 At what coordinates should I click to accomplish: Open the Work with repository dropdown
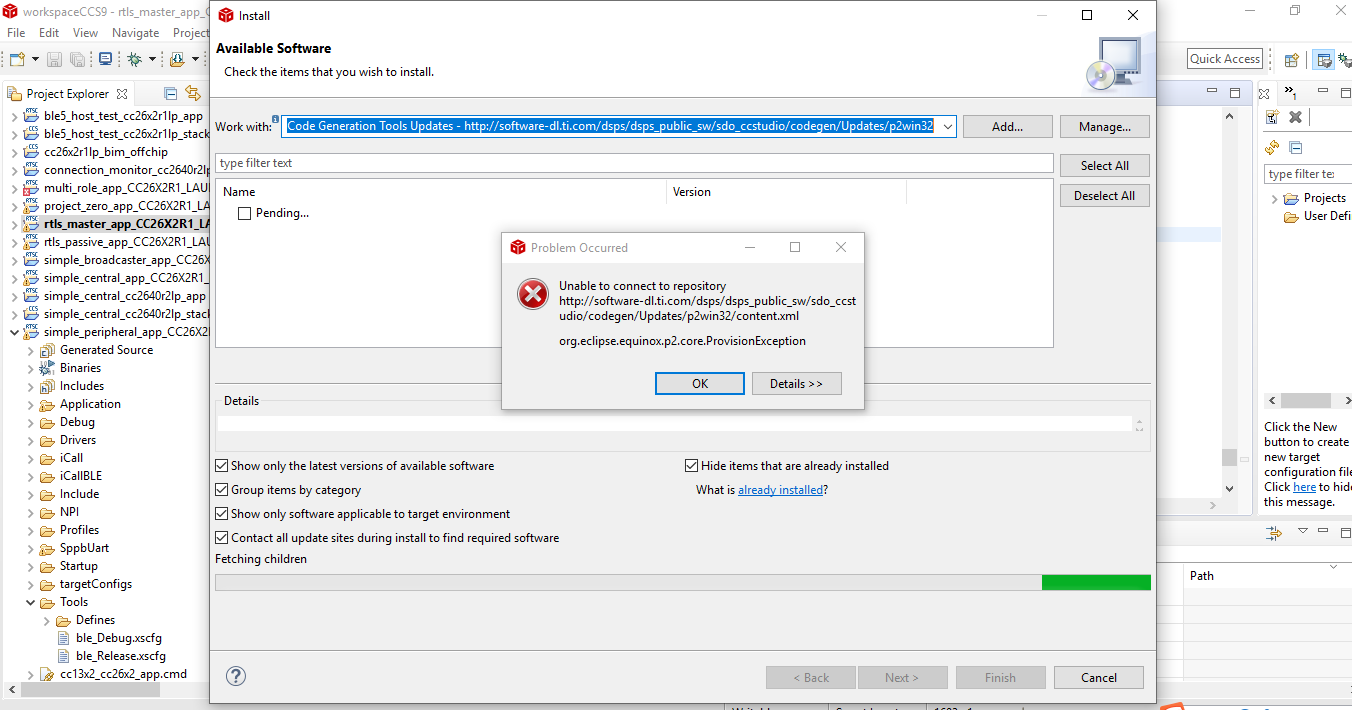click(x=946, y=126)
